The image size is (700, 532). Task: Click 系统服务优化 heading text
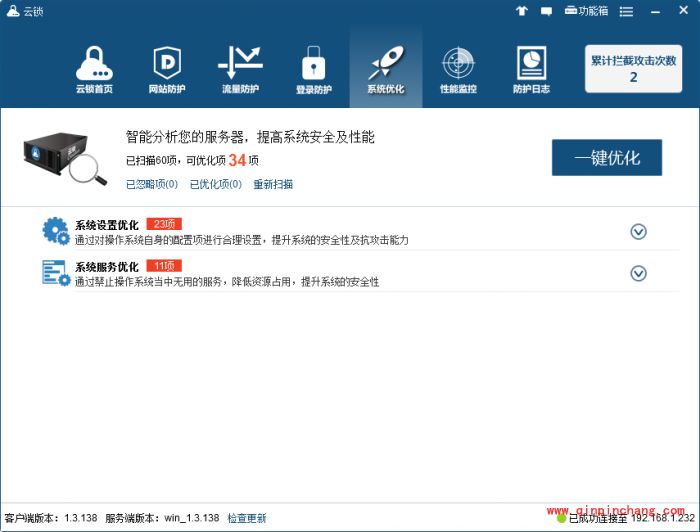107,267
